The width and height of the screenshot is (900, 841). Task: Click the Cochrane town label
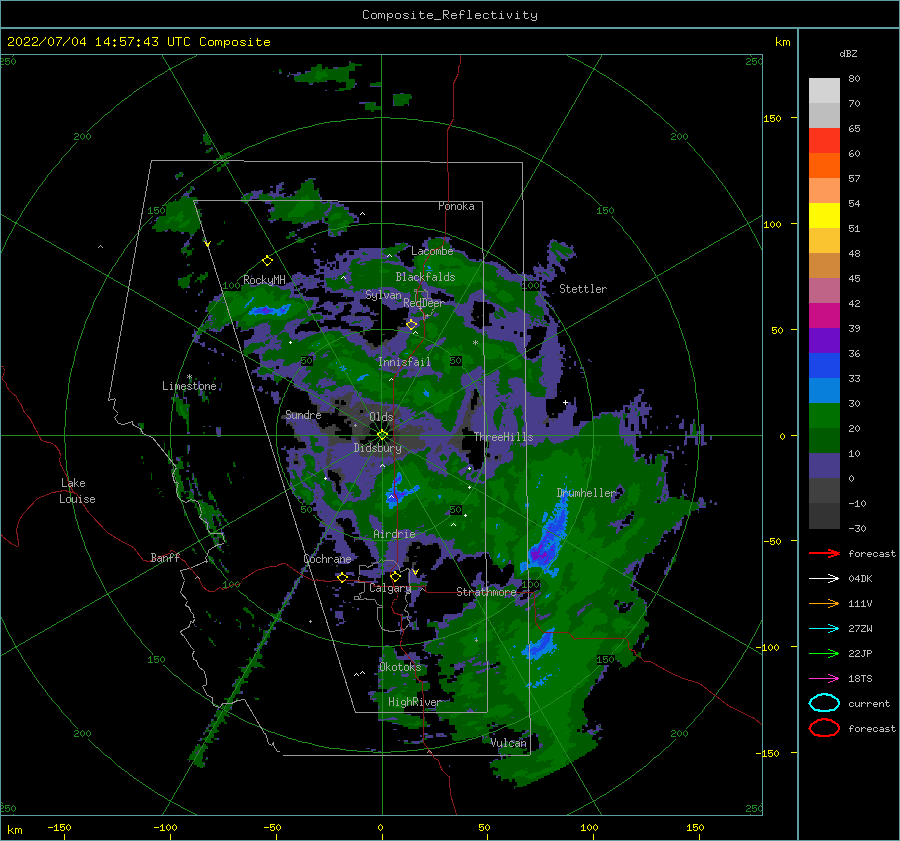tap(327, 559)
